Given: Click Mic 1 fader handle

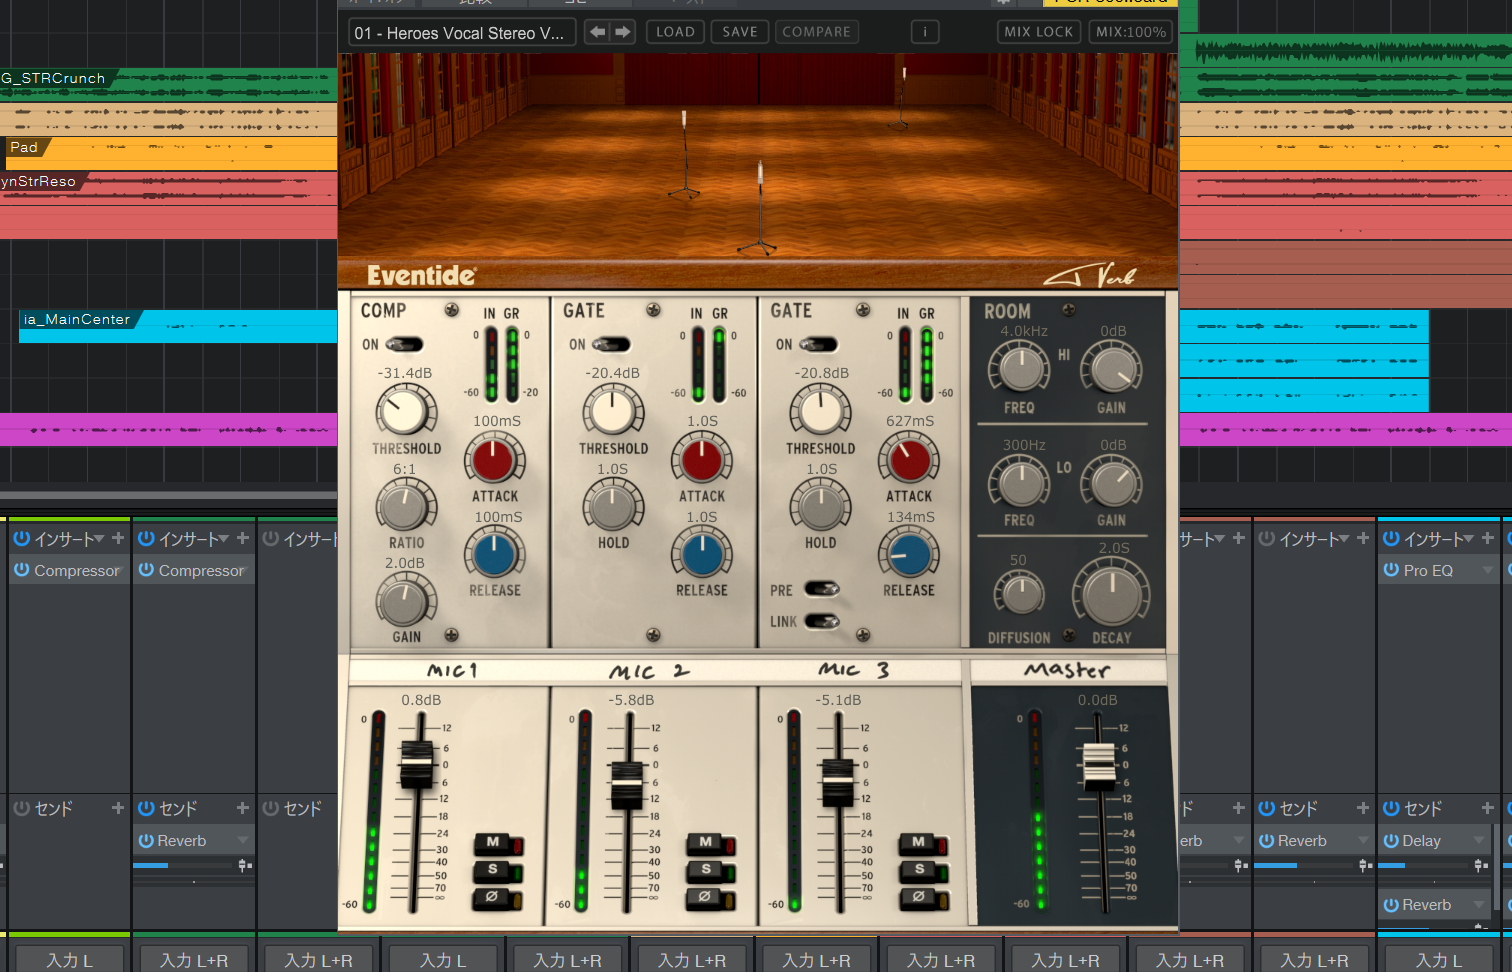Looking at the screenshot, I should tap(416, 765).
